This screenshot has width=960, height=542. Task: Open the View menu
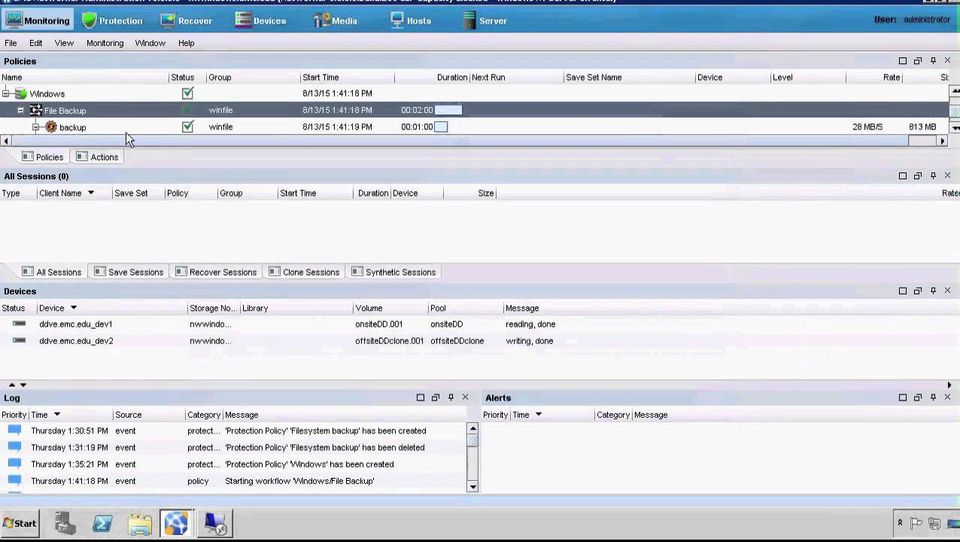[64, 43]
